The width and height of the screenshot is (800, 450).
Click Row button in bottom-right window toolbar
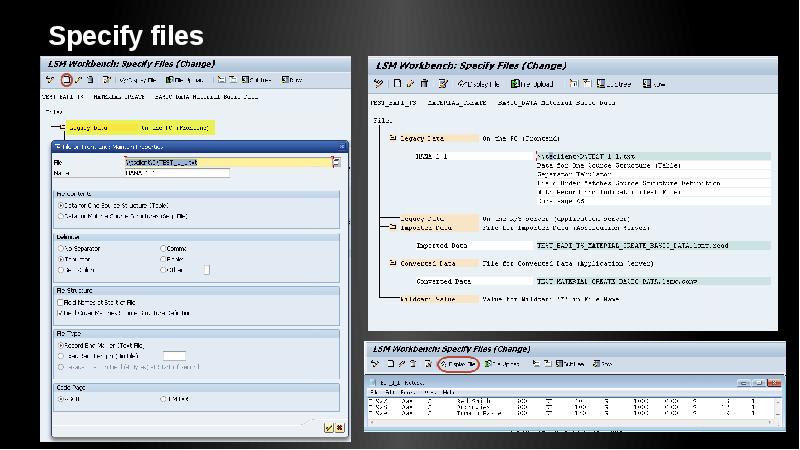tap(603, 364)
